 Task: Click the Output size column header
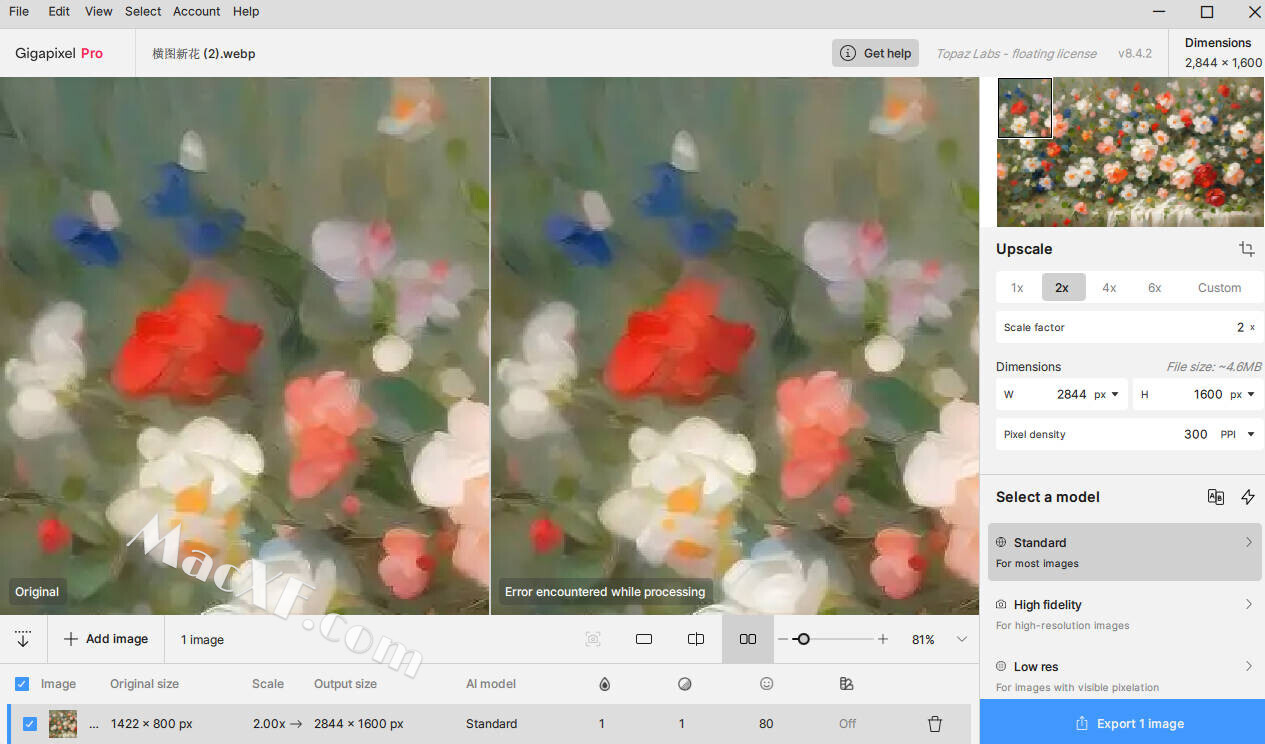coord(346,684)
